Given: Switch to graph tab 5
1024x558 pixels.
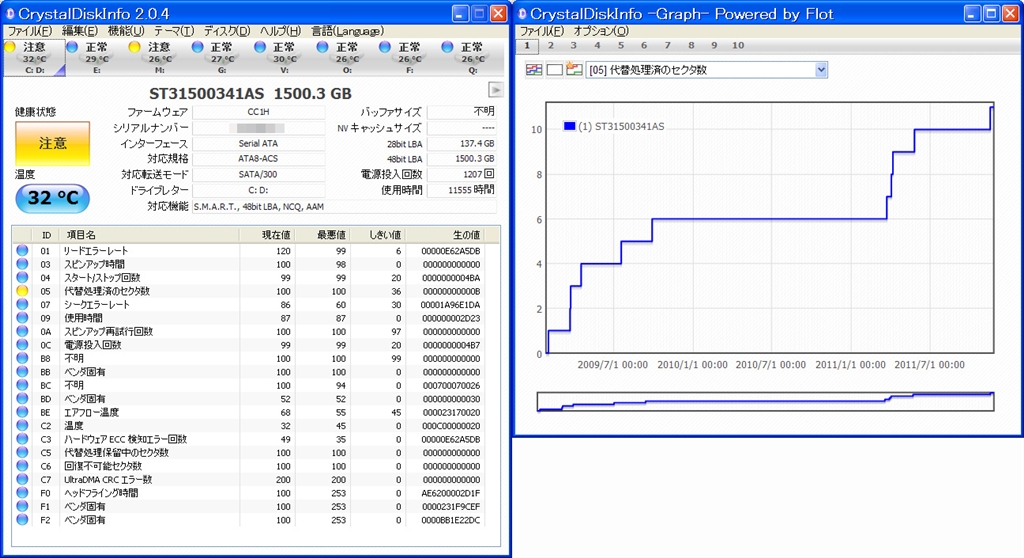Looking at the screenshot, I should click(x=620, y=46).
